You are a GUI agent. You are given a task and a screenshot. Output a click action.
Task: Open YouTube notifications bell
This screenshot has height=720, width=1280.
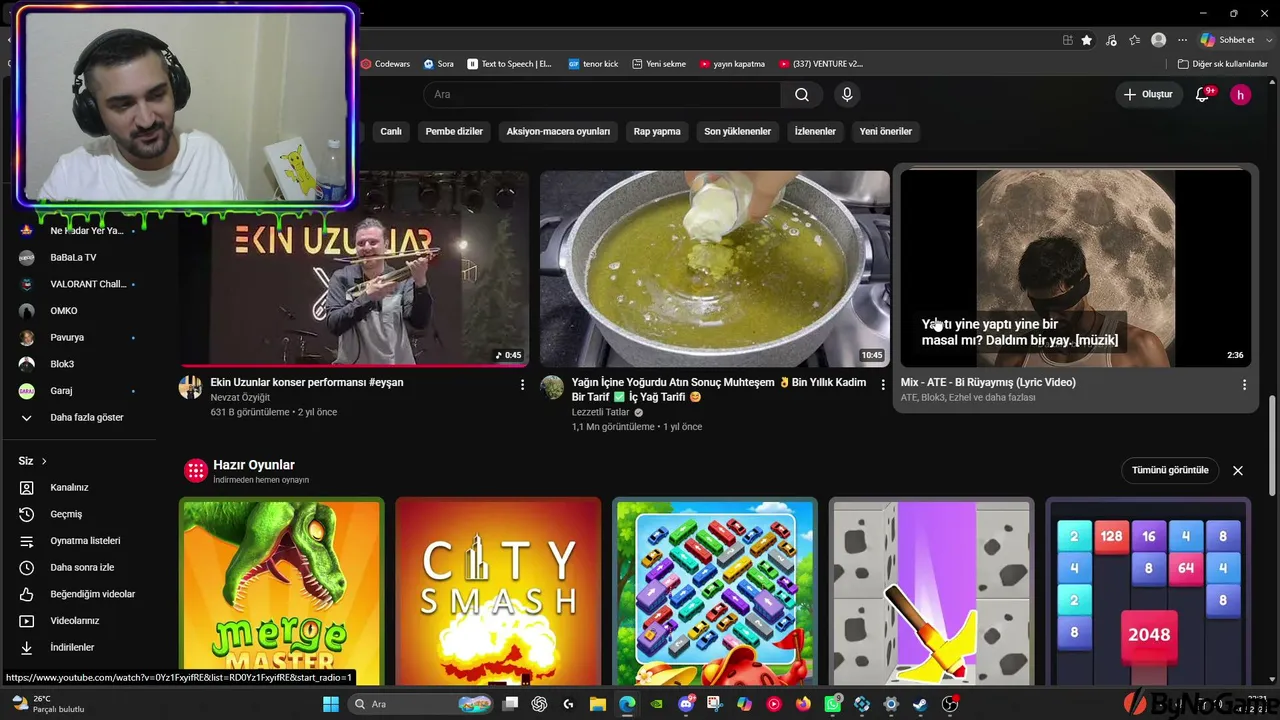point(1203,95)
